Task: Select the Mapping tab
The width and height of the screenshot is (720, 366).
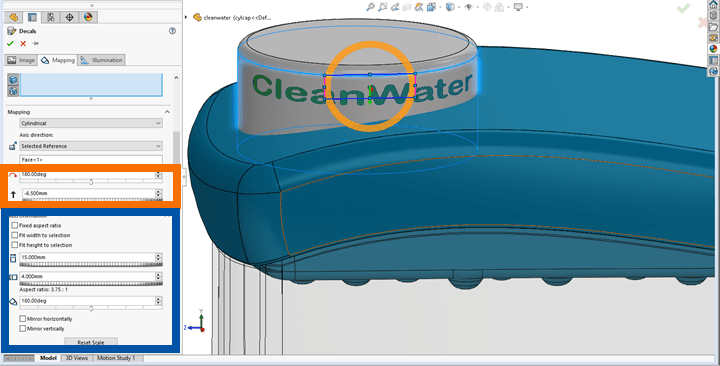Action: pyautogui.click(x=58, y=60)
